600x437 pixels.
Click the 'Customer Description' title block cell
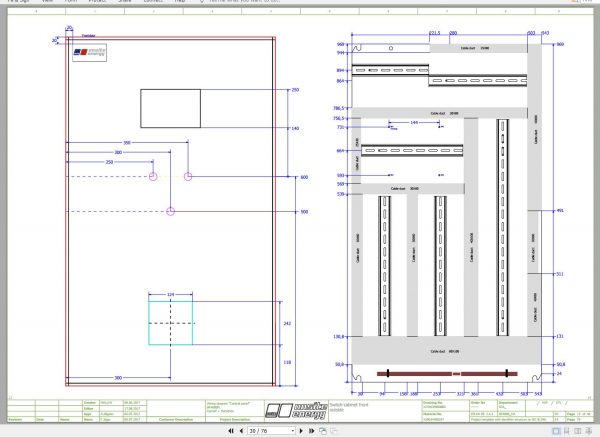pyautogui.click(x=176, y=420)
